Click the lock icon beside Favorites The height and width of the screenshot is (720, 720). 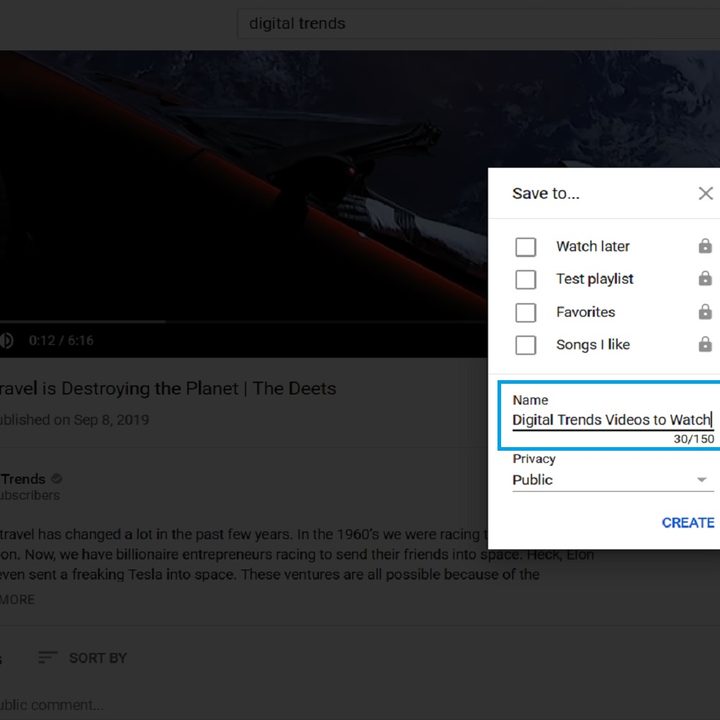pyautogui.click(x=705, y=311)
